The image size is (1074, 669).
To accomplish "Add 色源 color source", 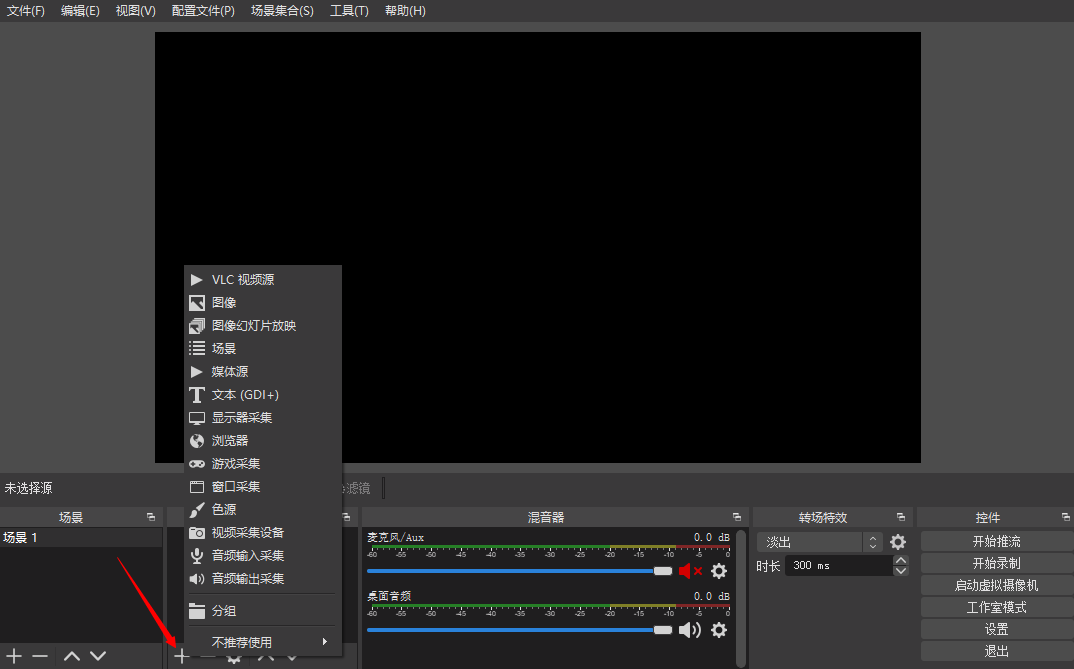I will coord(263,509).
